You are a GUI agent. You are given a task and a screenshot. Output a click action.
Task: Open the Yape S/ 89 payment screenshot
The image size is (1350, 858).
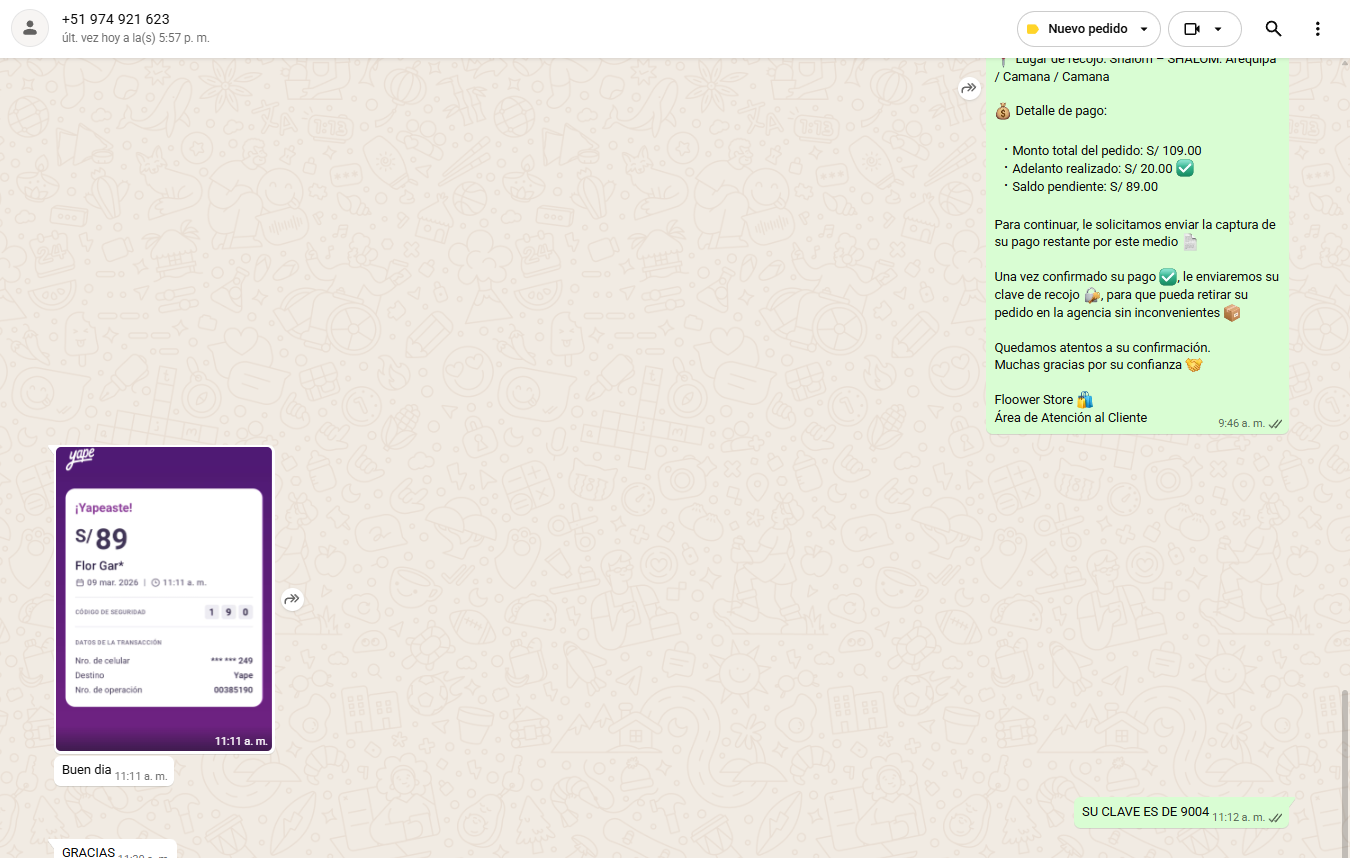(164, 599)
